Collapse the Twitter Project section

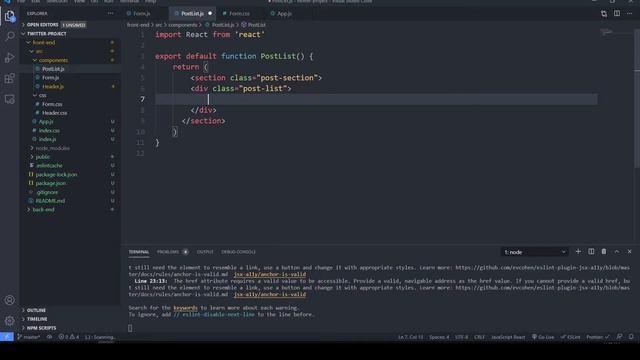[x=70, y=33]
